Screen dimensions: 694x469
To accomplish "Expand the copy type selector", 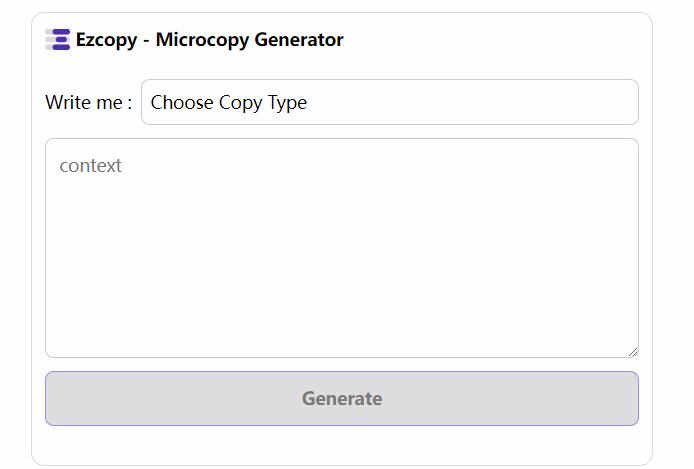I will 389,102.
